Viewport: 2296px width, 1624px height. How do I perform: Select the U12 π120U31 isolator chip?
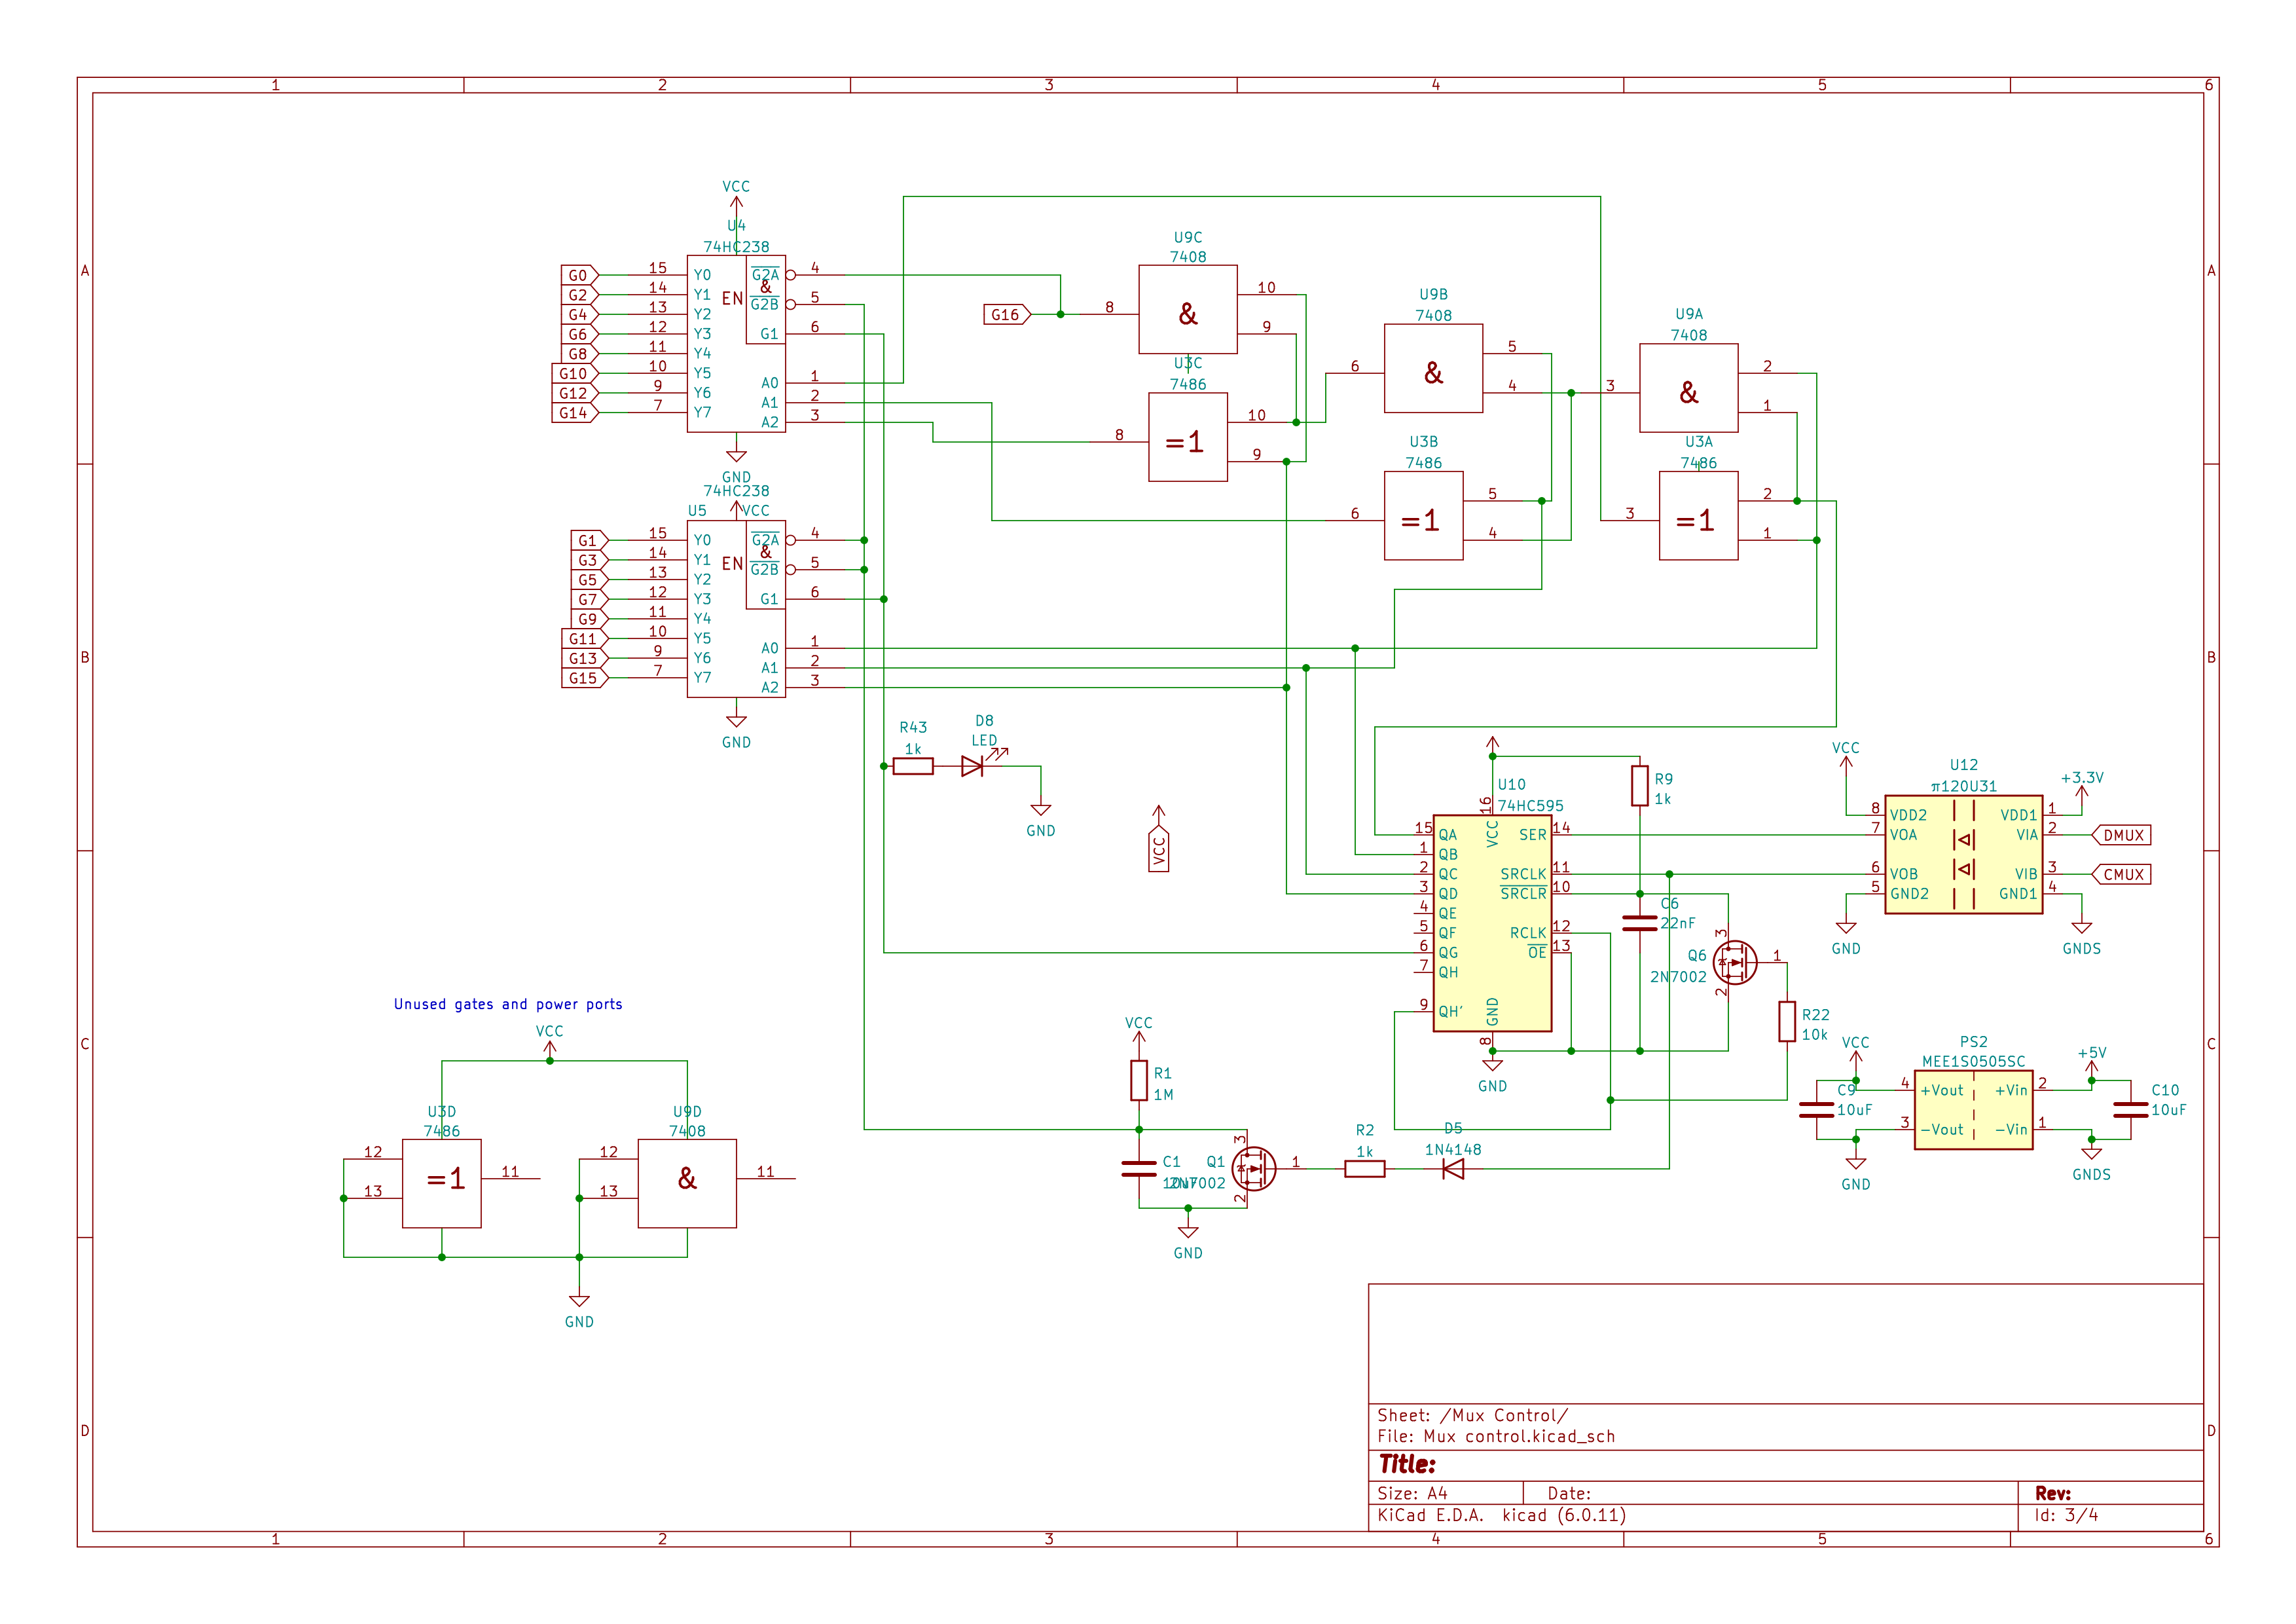[x=1963, y=855]
